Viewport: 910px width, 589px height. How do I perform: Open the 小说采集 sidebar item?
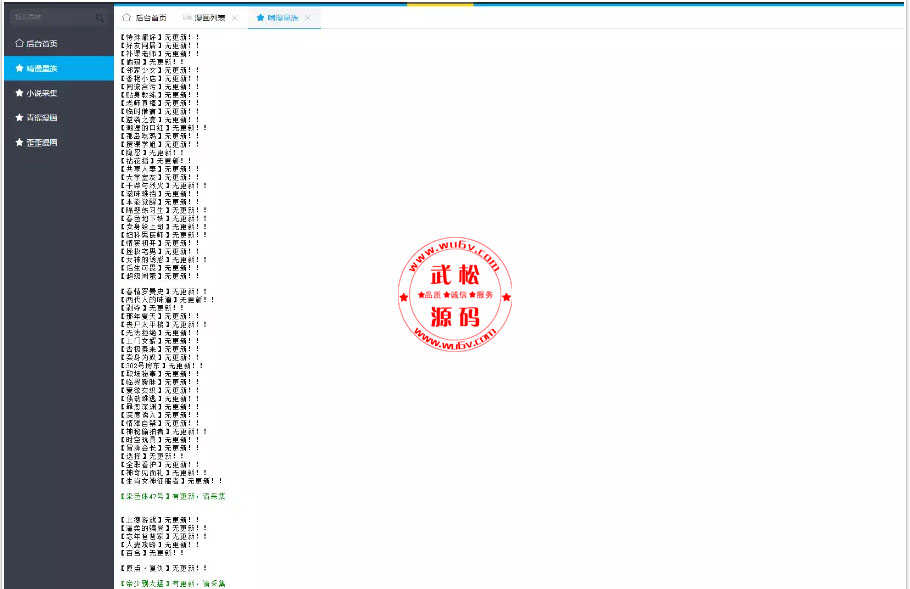click(x=59, y=93)
